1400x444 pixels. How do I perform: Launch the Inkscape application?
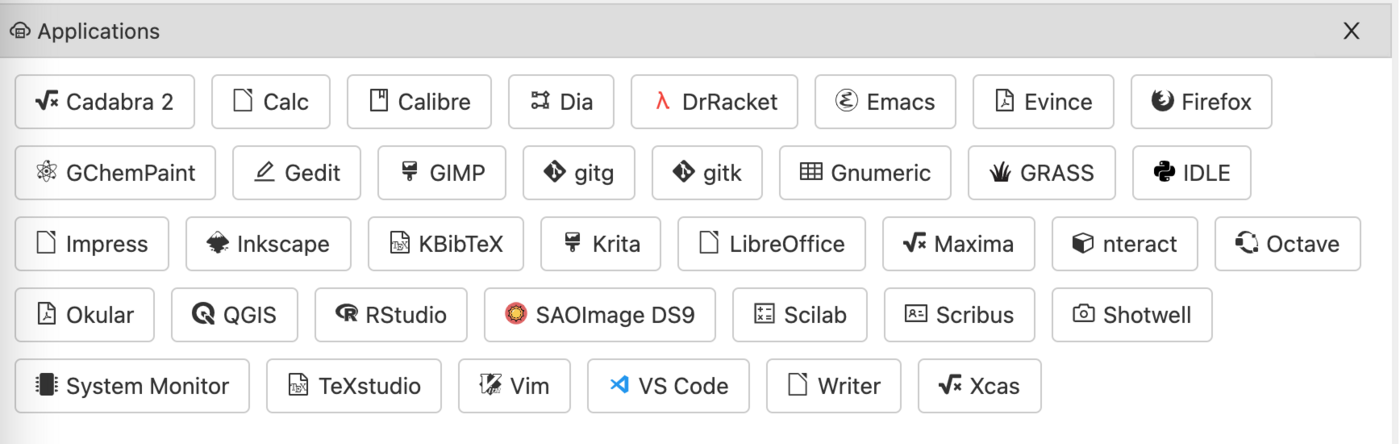(x=268, y=244)
